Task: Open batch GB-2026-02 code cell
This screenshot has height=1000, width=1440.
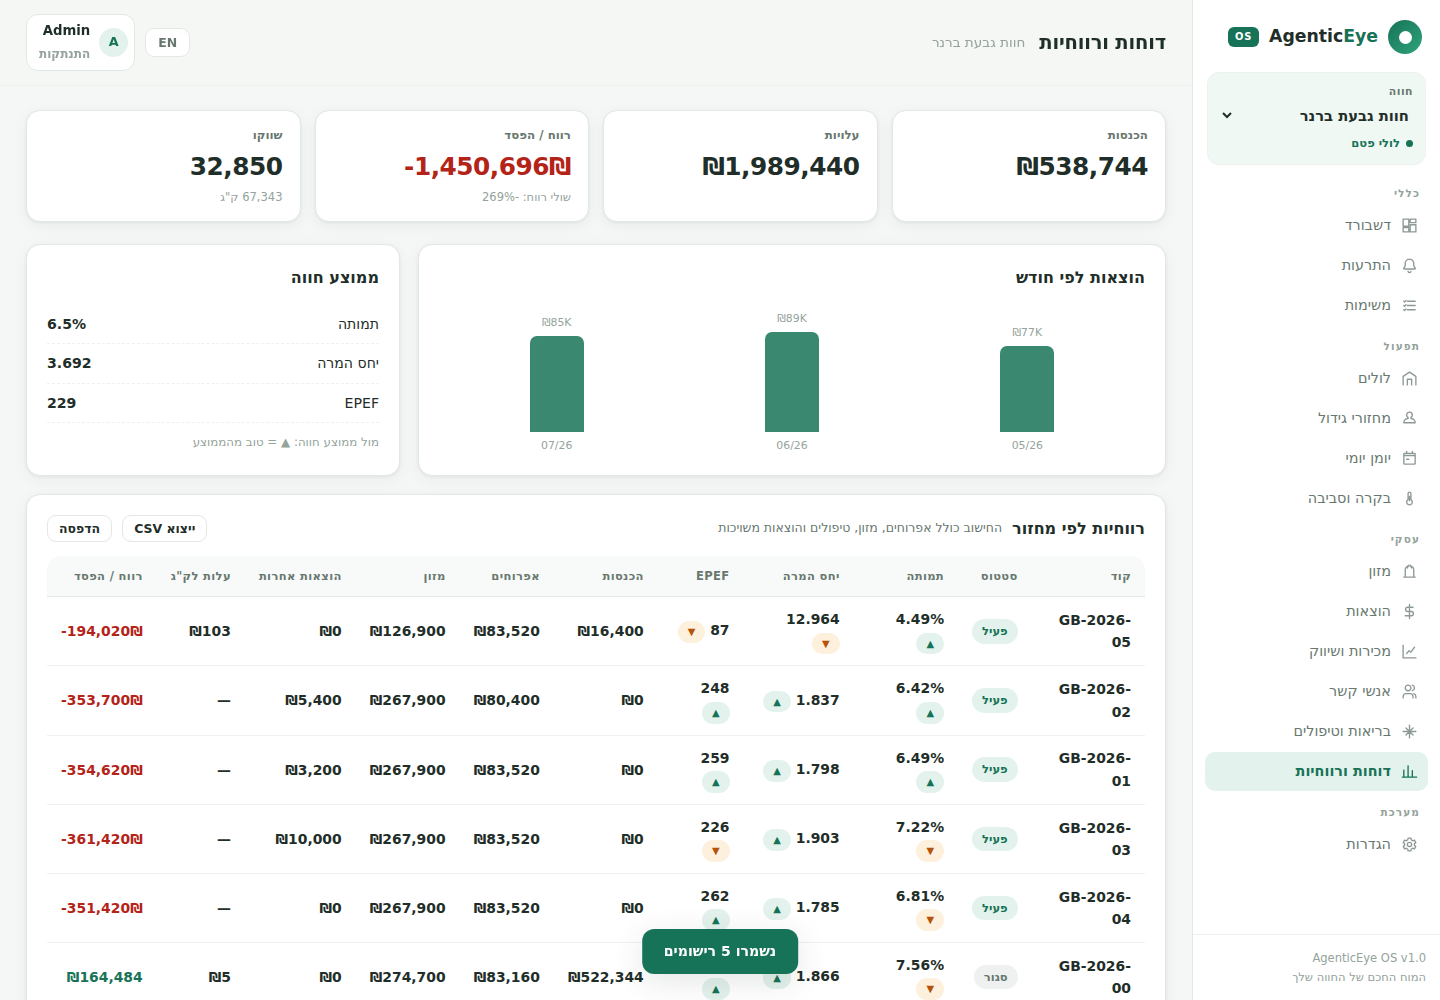Action: tap(1094, 700)
